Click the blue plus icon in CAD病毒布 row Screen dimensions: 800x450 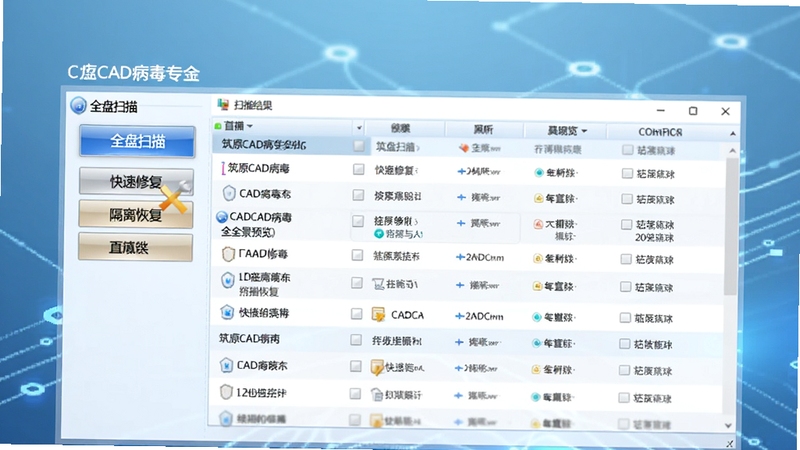pyautogui.click(x=461, y=197)
